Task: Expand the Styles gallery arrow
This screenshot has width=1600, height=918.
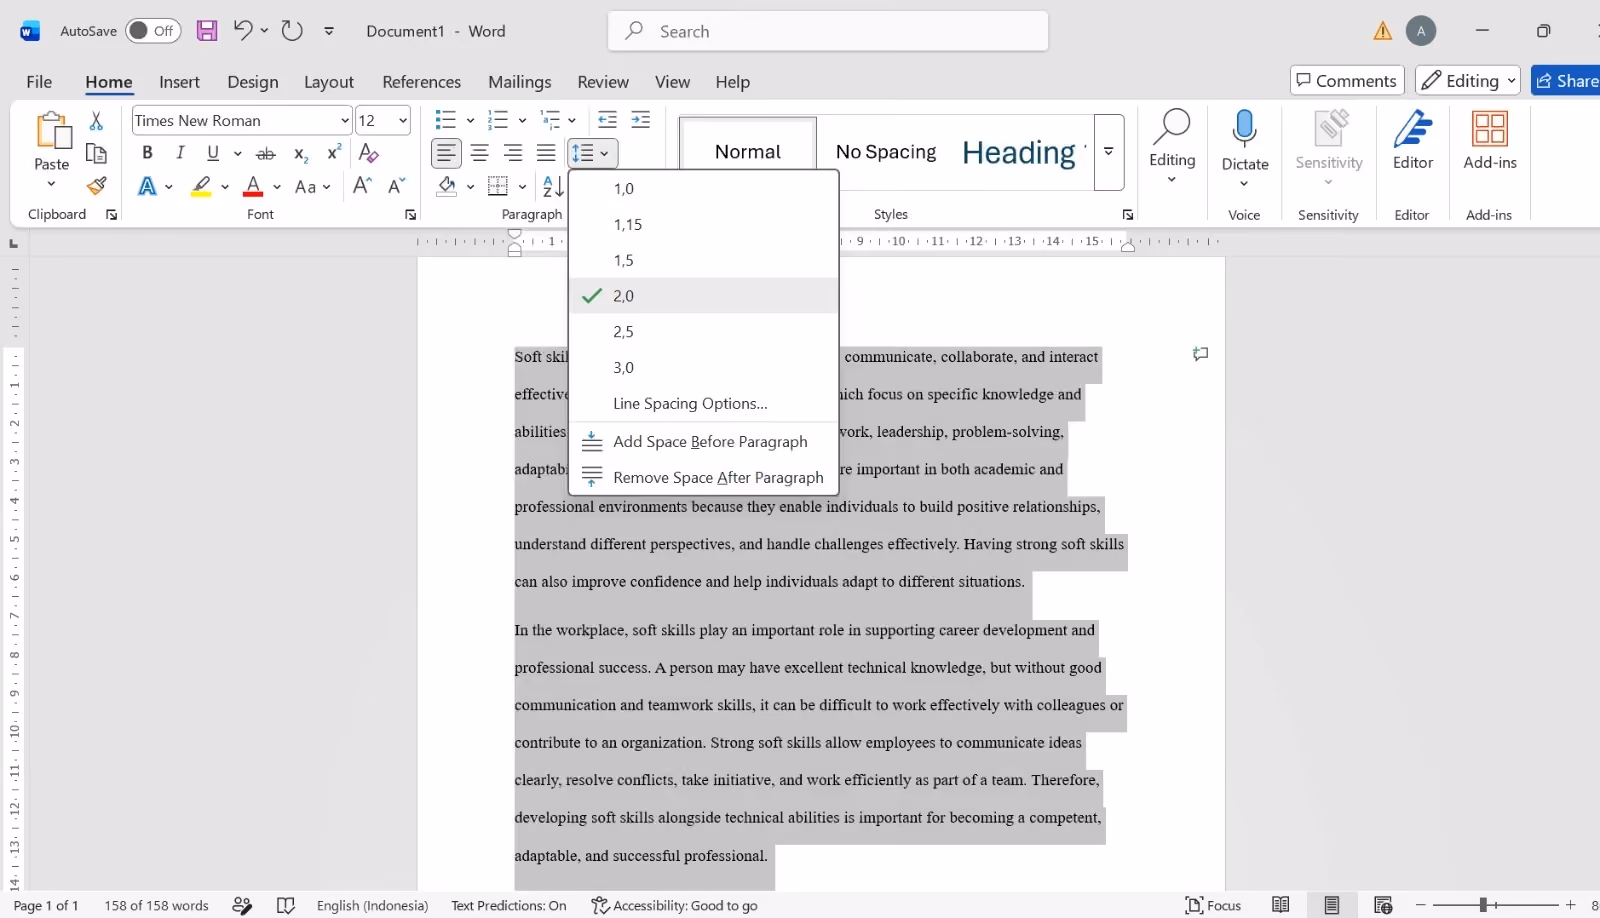Action: point(1109,152)
